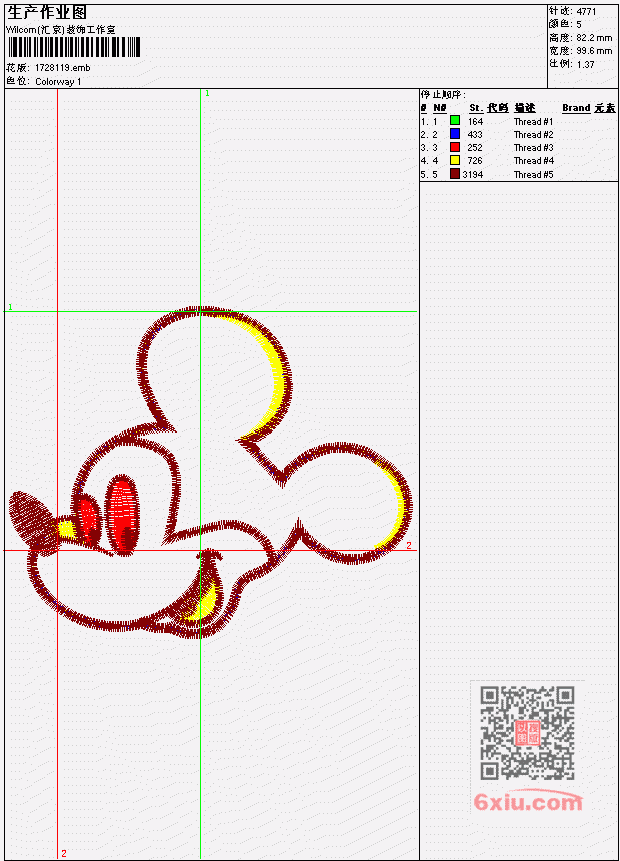Click the stitch count 726
The width and height of the screenshot is (620, 861).
[475, 161]
